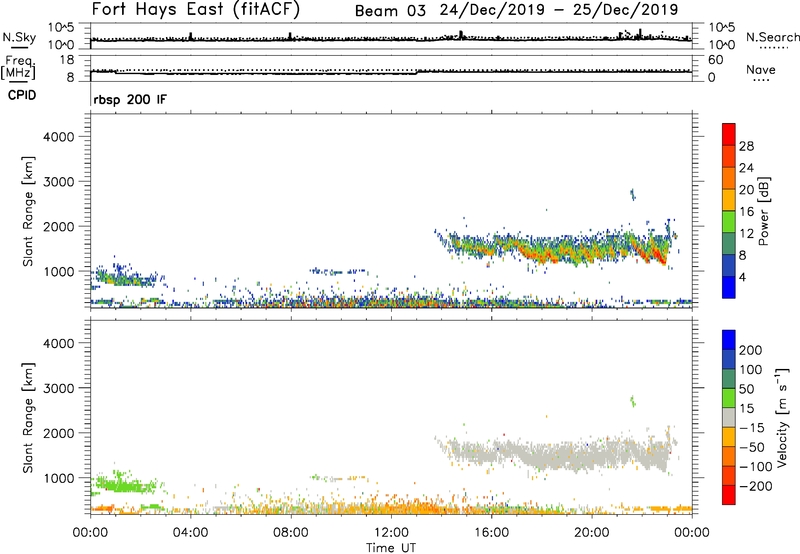Click the 'CPID' label
This screenshot has height=554, width=800.
(21, 95)
